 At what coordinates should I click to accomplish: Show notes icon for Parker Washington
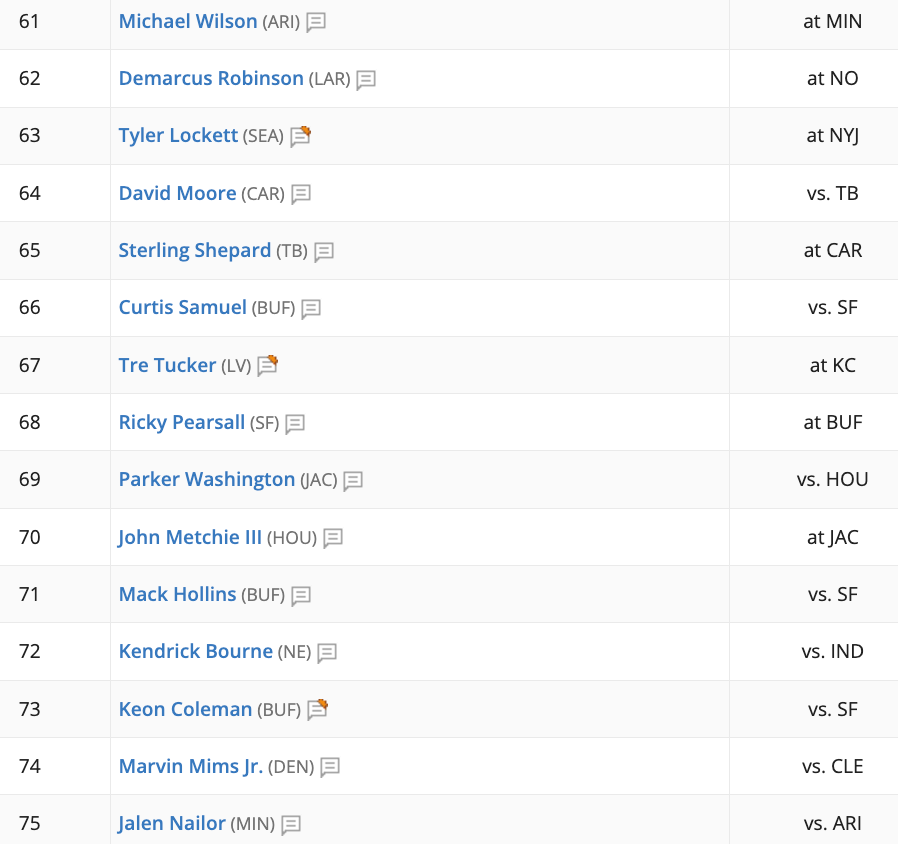click(x=353, y=480)
